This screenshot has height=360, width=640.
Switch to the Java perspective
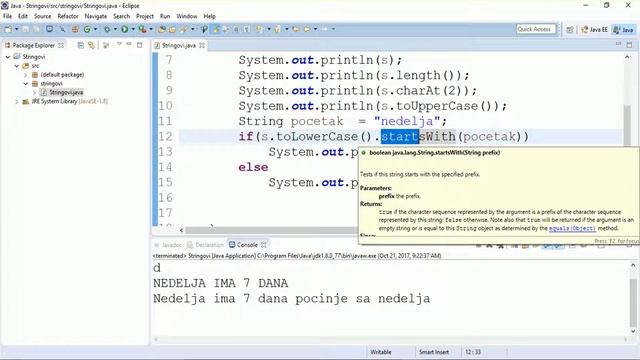point(623,29)
